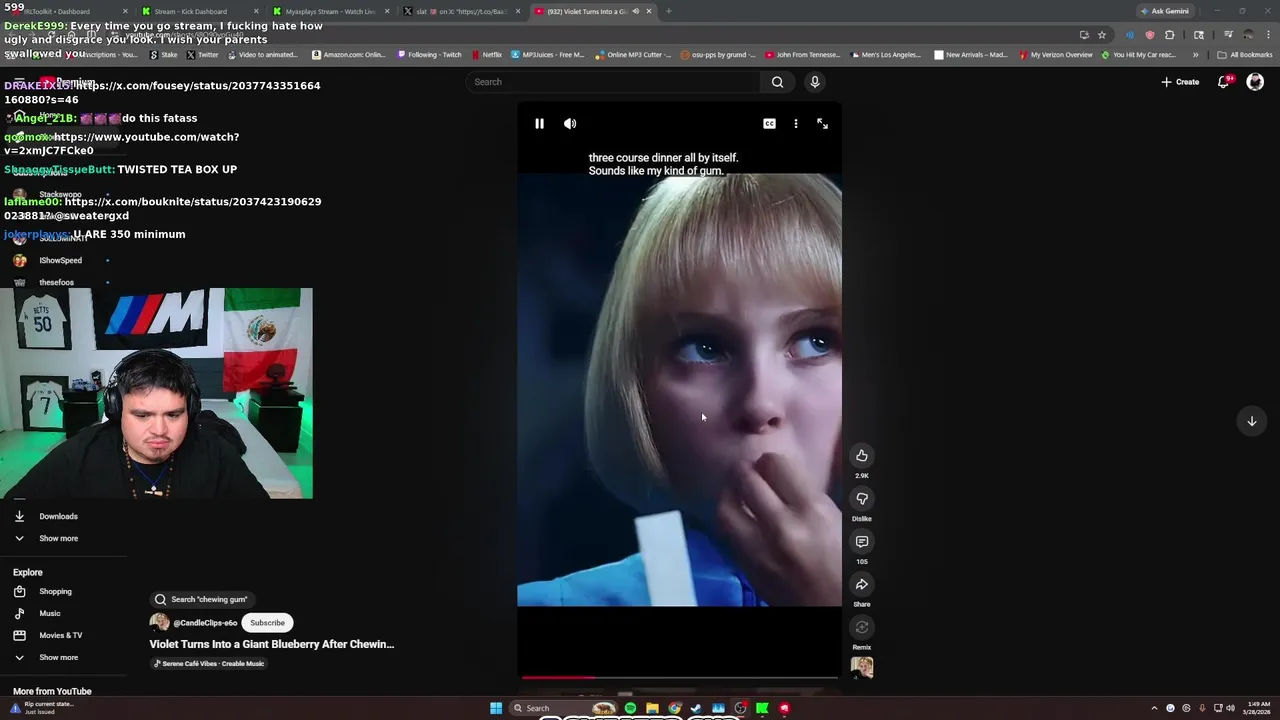Open My Verizon Overview bookmark
Image resolution: width=1280 pixels, height=720 pixels.
(x=1055, y=55)
